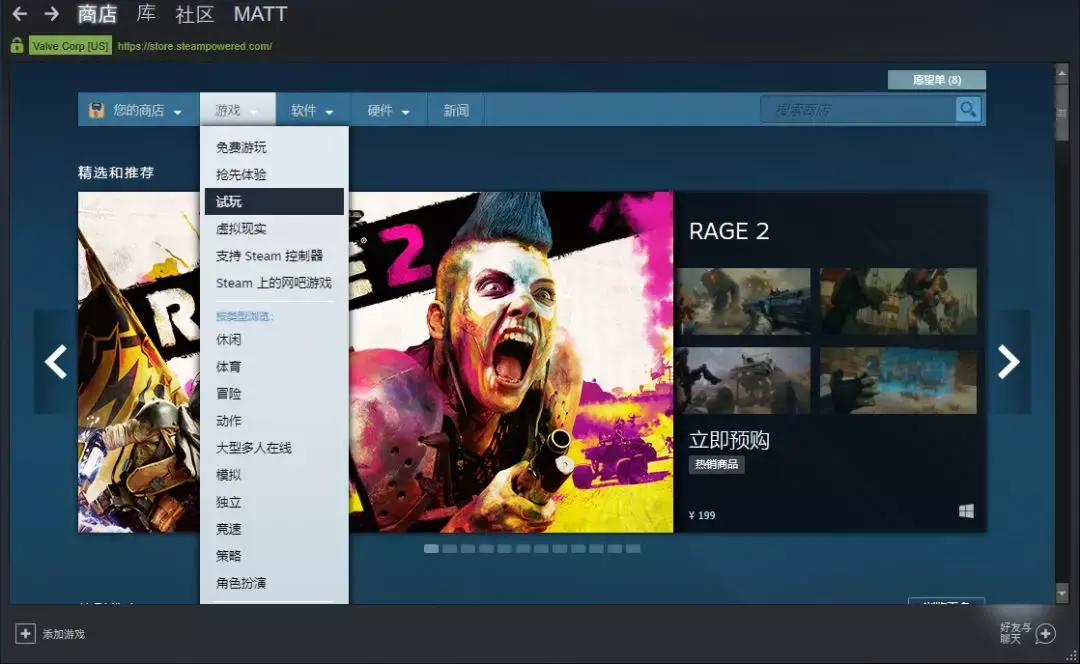The height and width of the screenshot is (664, 1080).
Task: Click the 立即预购 pre-purchase text
Action: point(729,440)
